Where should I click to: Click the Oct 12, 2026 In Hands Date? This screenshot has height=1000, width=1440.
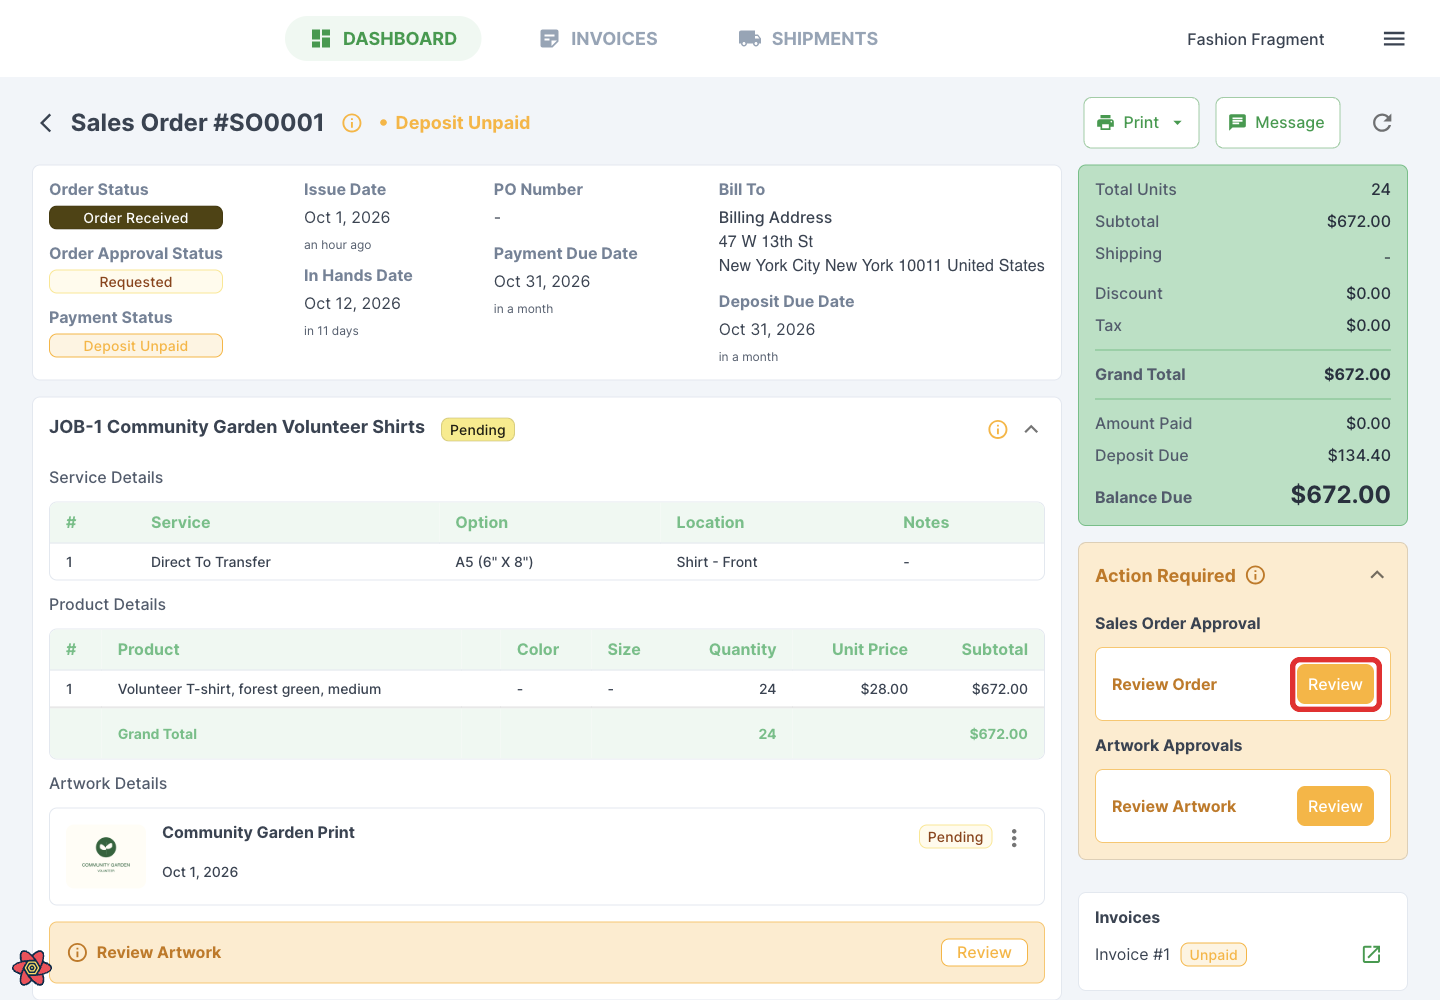click(352, 303)
